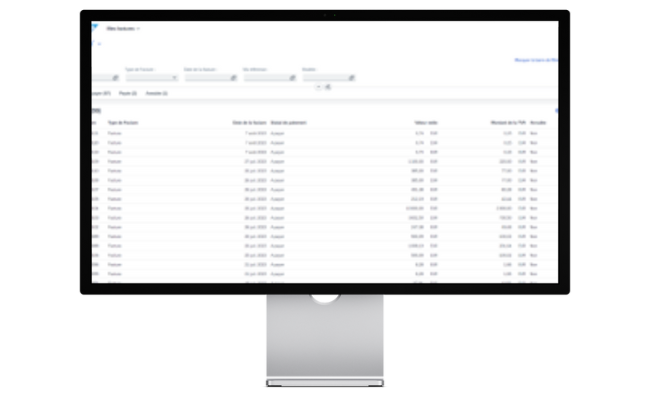The height and width of the screenshot is (400, 650).
Task: Click the value help icon of the leftmost filter
Action: [115, 77]
